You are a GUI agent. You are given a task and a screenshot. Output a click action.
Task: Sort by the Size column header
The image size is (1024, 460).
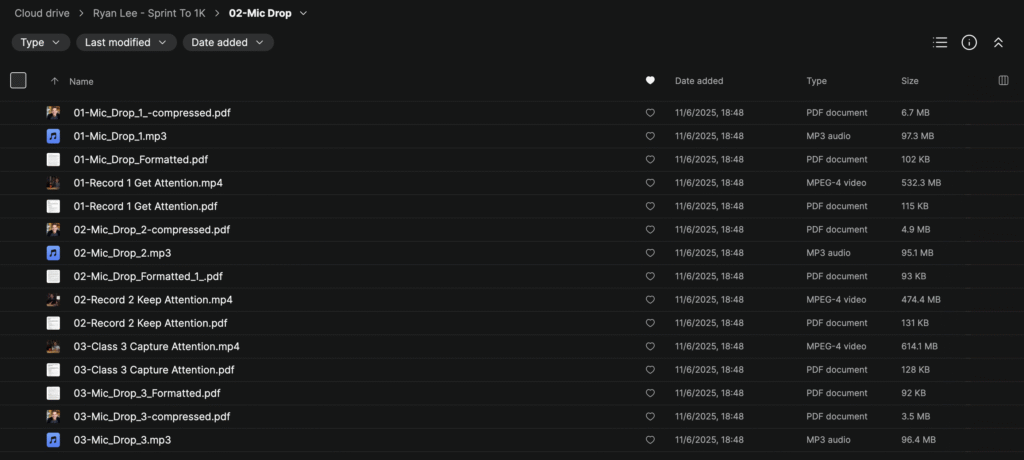(x=909, y=81)
